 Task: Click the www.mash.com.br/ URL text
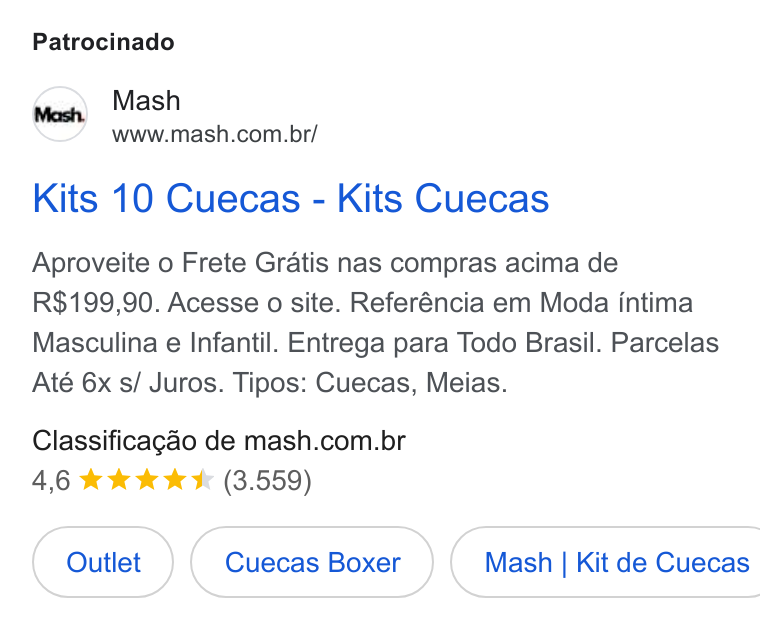click(x=215, y=134)
